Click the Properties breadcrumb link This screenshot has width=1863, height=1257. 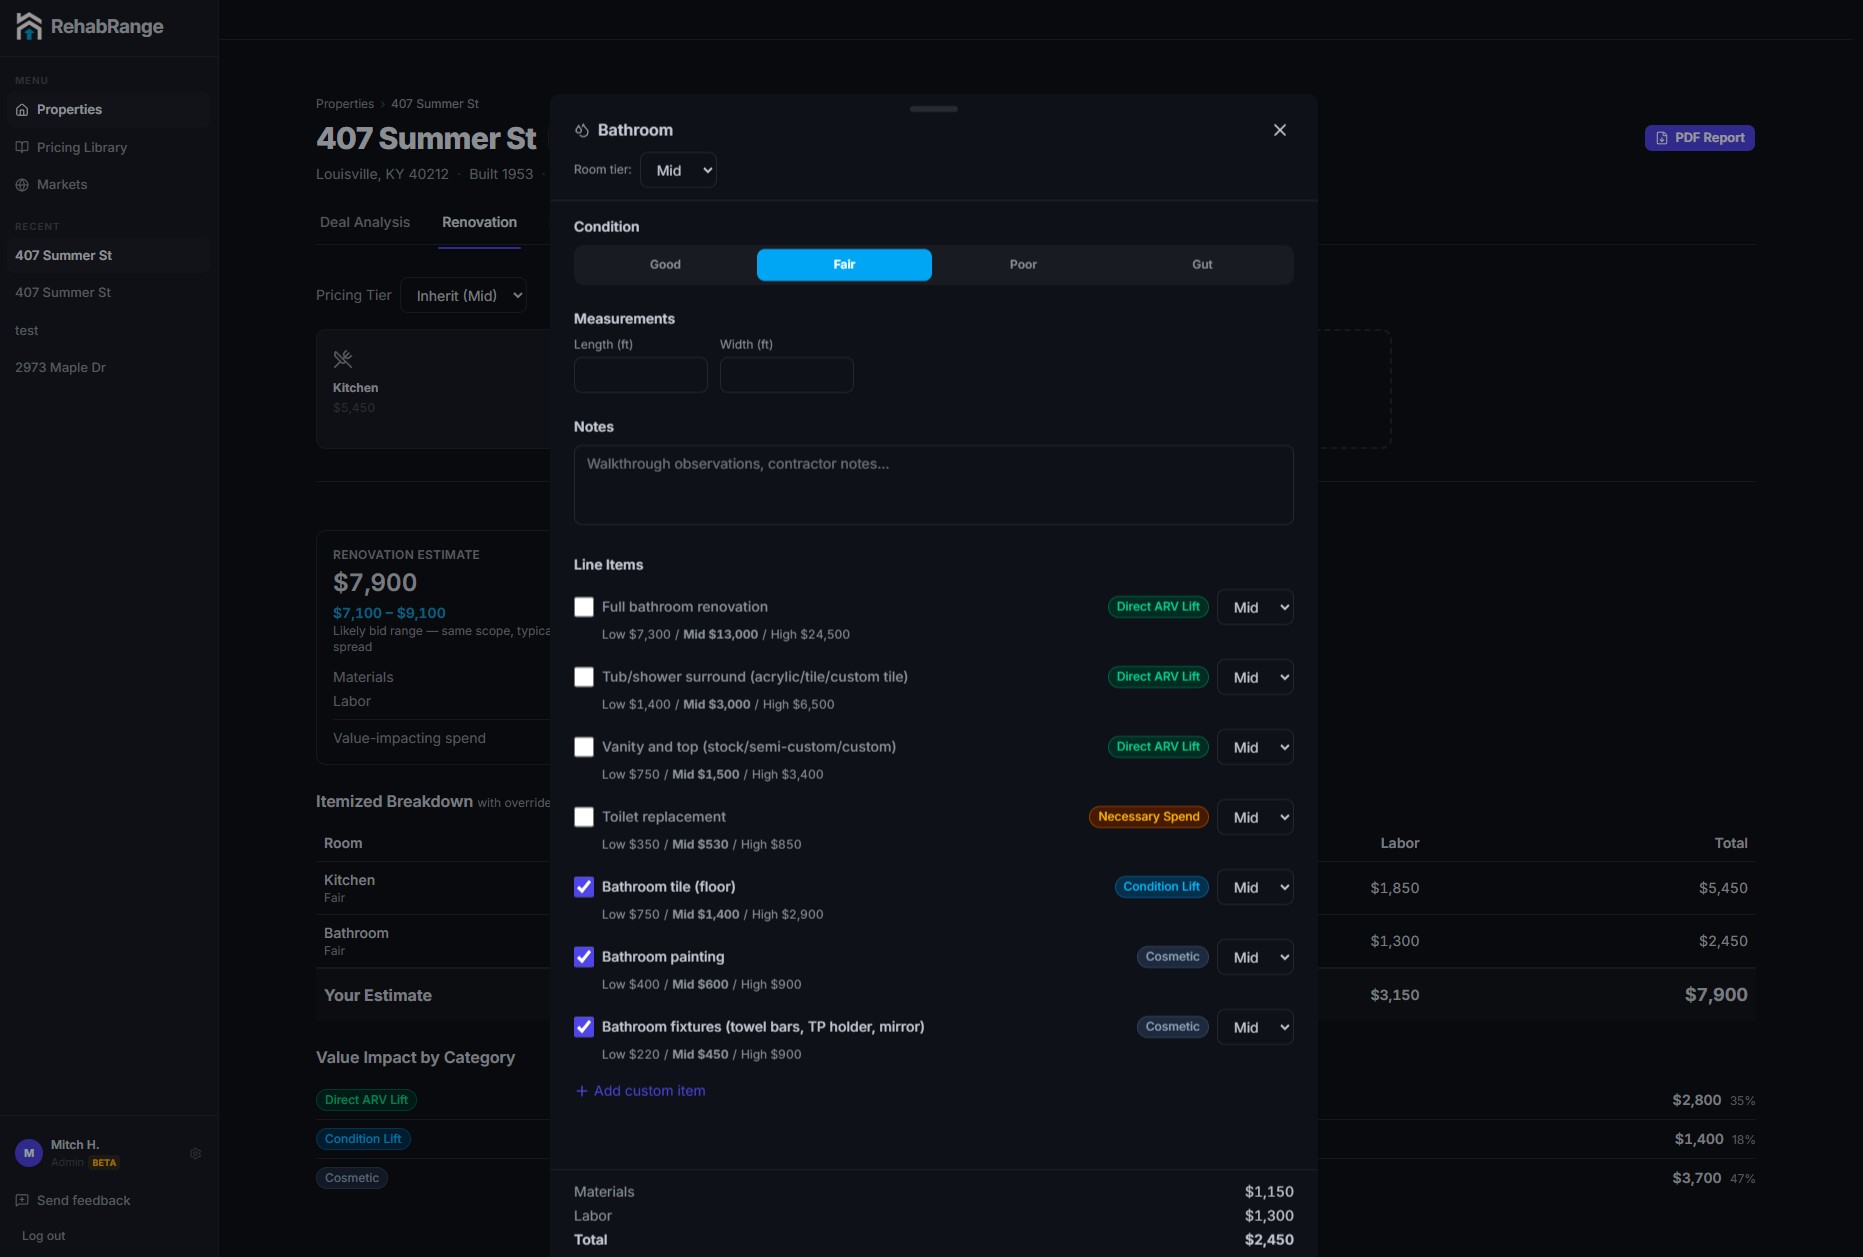click(x=345, y=104)
